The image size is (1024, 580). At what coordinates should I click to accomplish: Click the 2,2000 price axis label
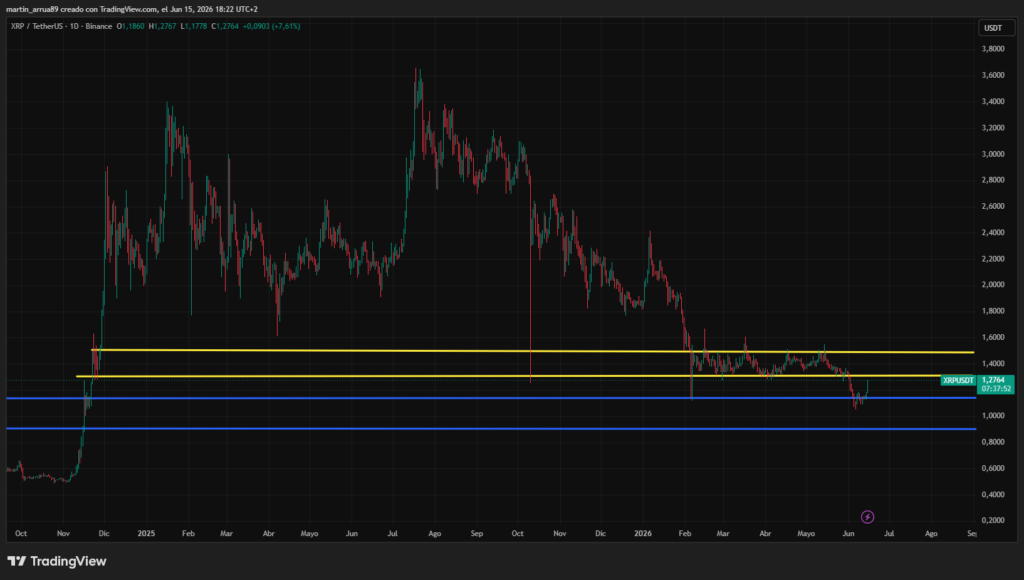coord(993,259)
